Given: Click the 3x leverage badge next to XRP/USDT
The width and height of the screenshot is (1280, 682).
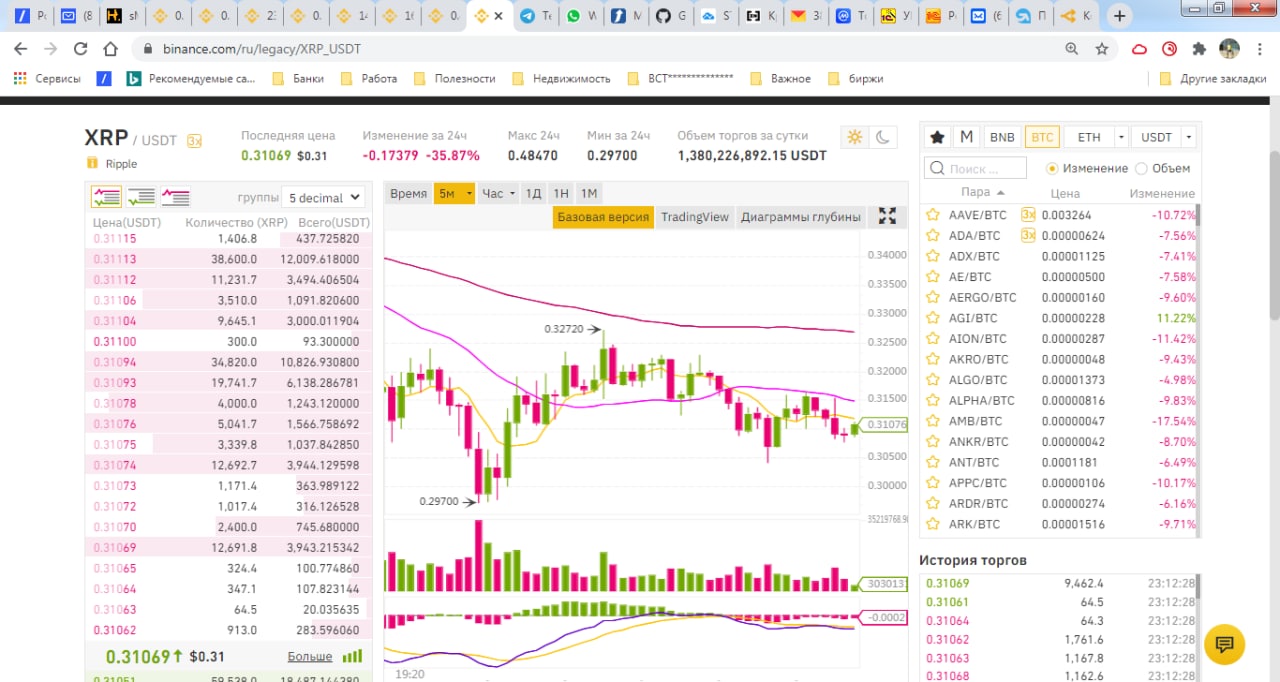Looking at the screenshot, I should tap(194, 141).
